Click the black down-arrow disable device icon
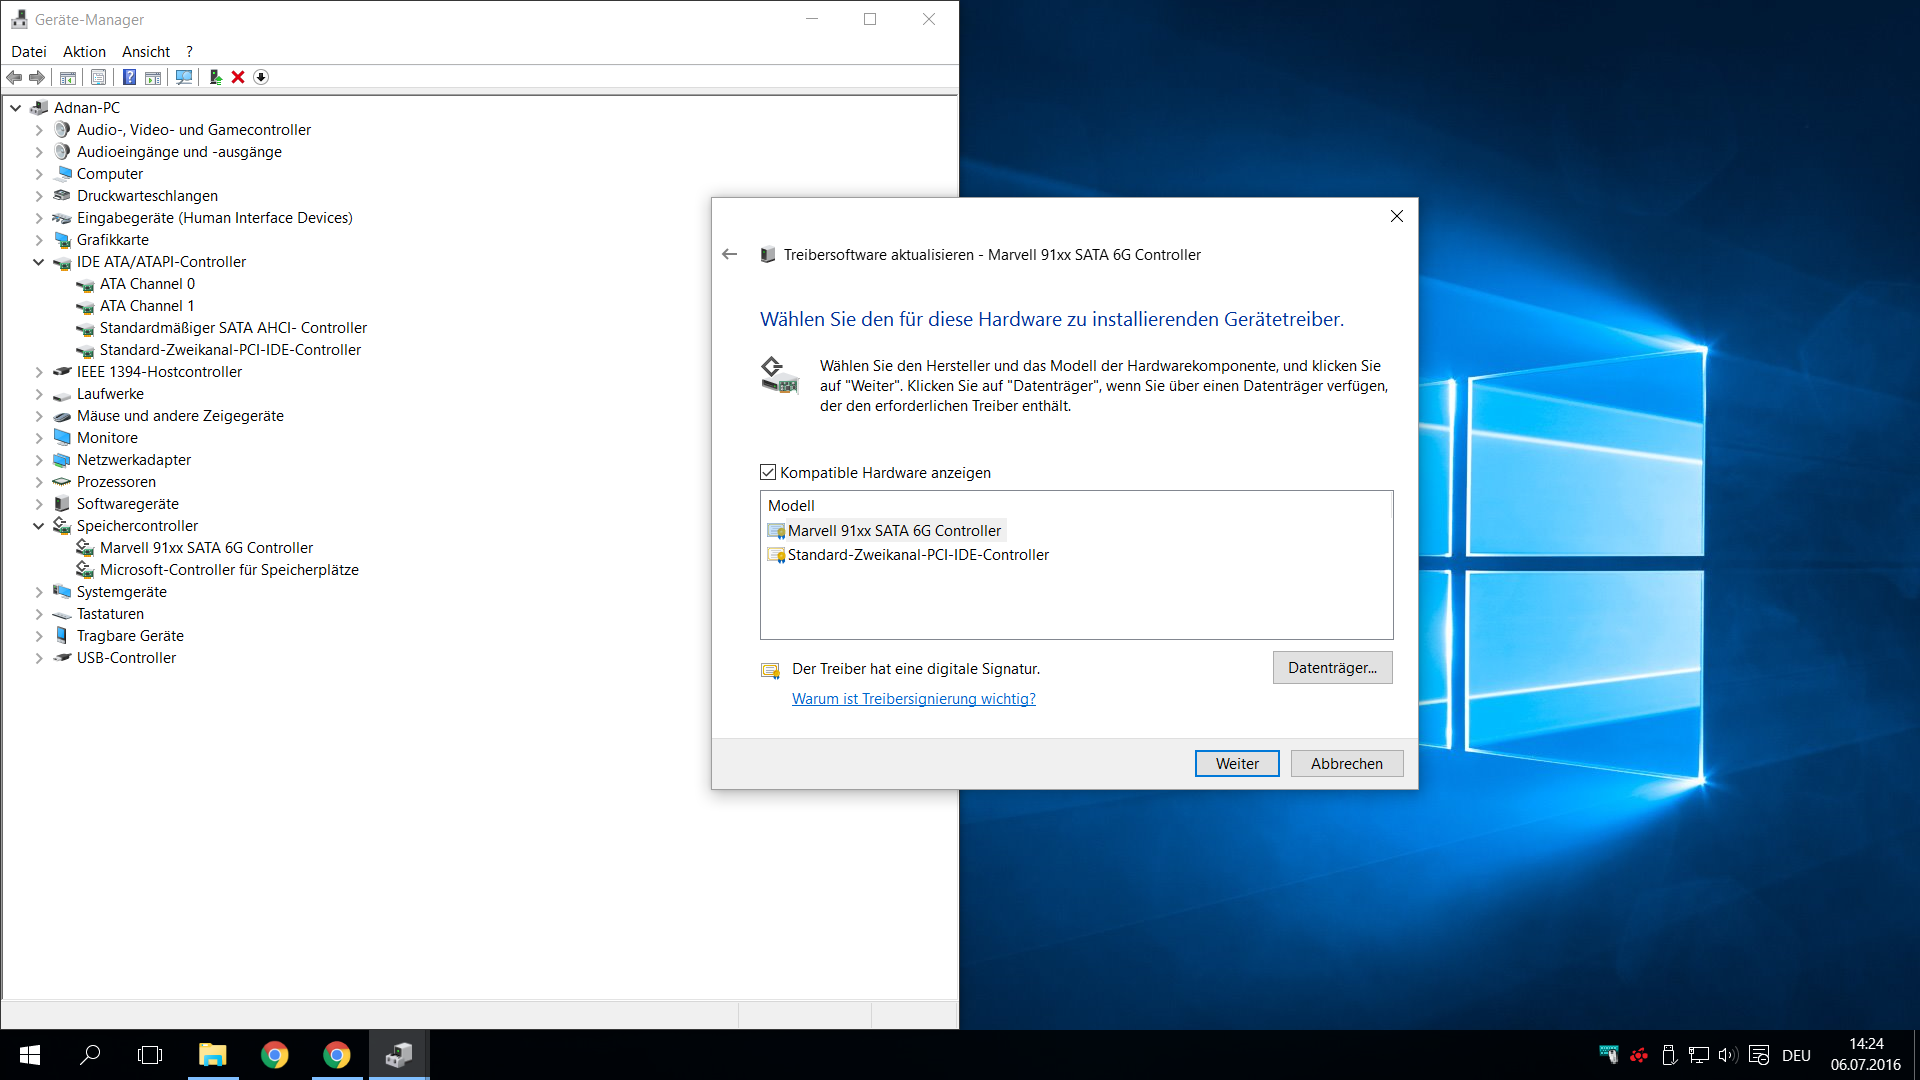 tap(261, 77)
